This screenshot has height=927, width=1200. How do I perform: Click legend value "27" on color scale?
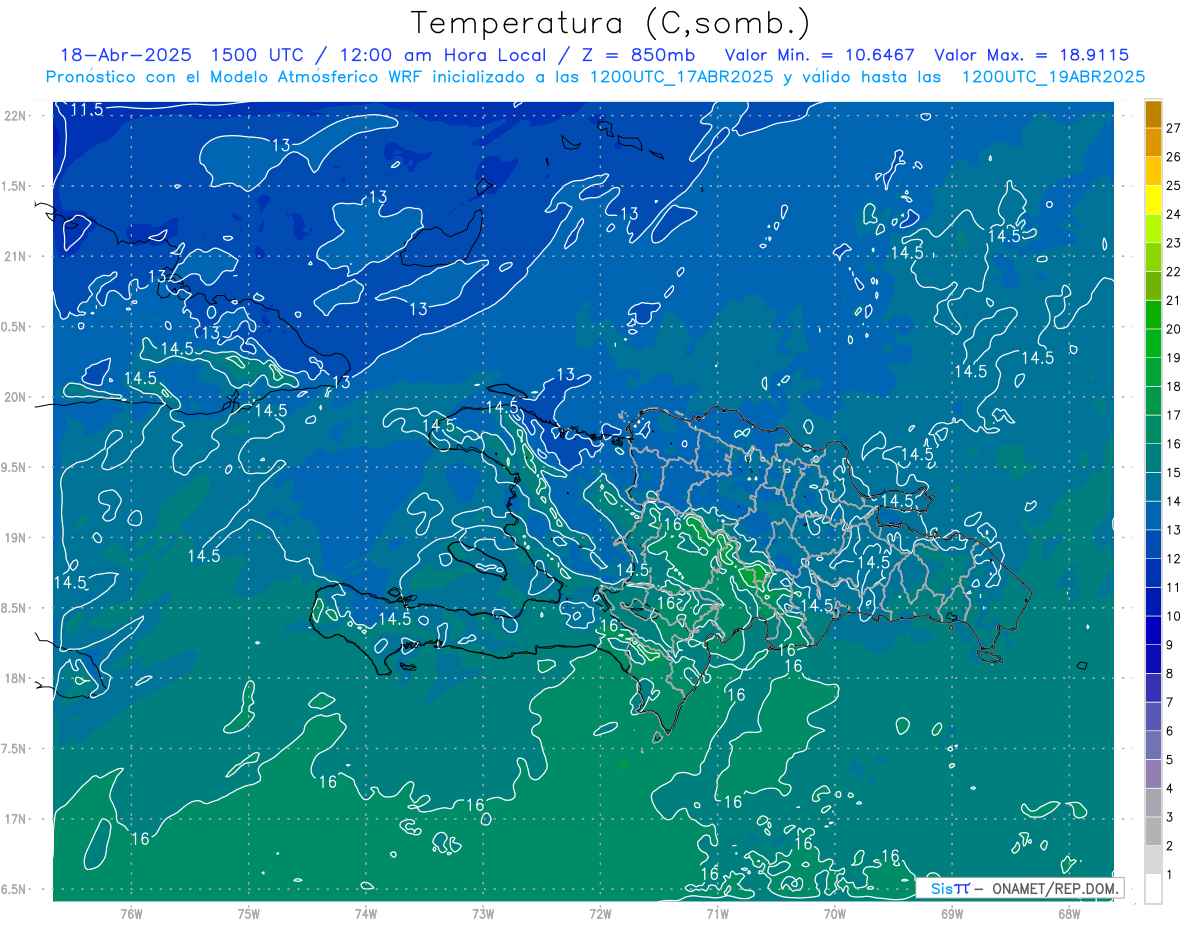click(x=1174, y=128)
